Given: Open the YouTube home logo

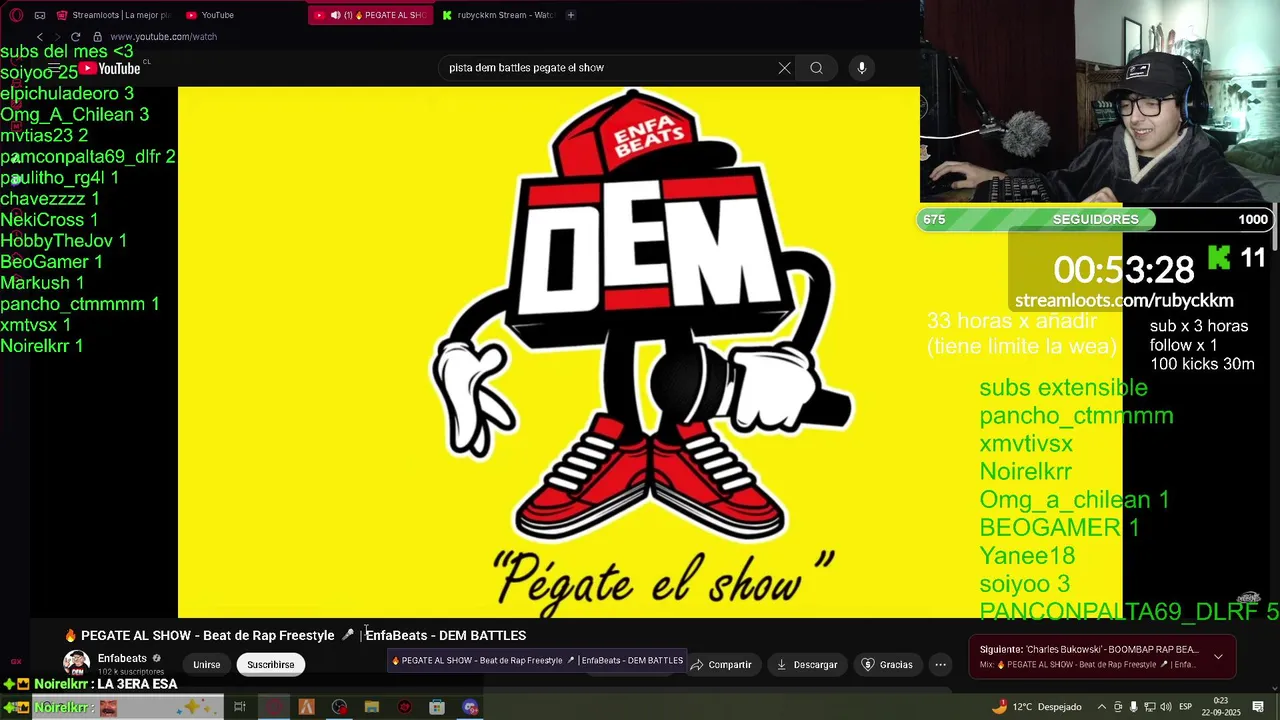Looking at the screenshot, I should (110, 68).
